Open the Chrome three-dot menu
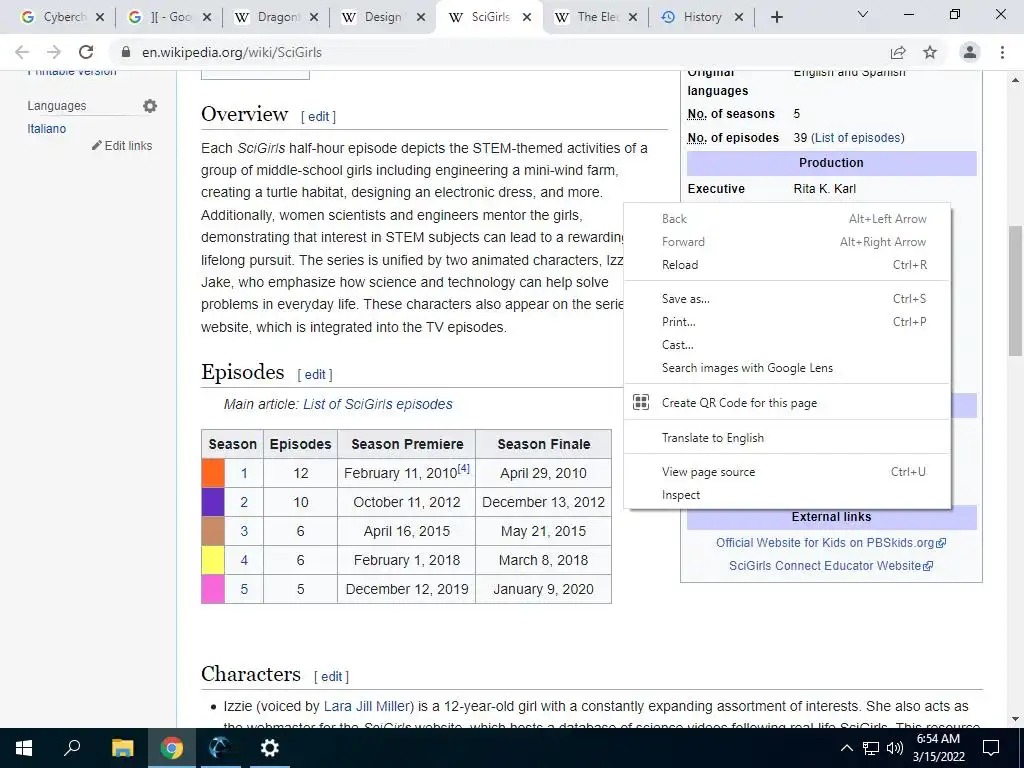Viewport: 1024px width, 768px height. 1002,52
